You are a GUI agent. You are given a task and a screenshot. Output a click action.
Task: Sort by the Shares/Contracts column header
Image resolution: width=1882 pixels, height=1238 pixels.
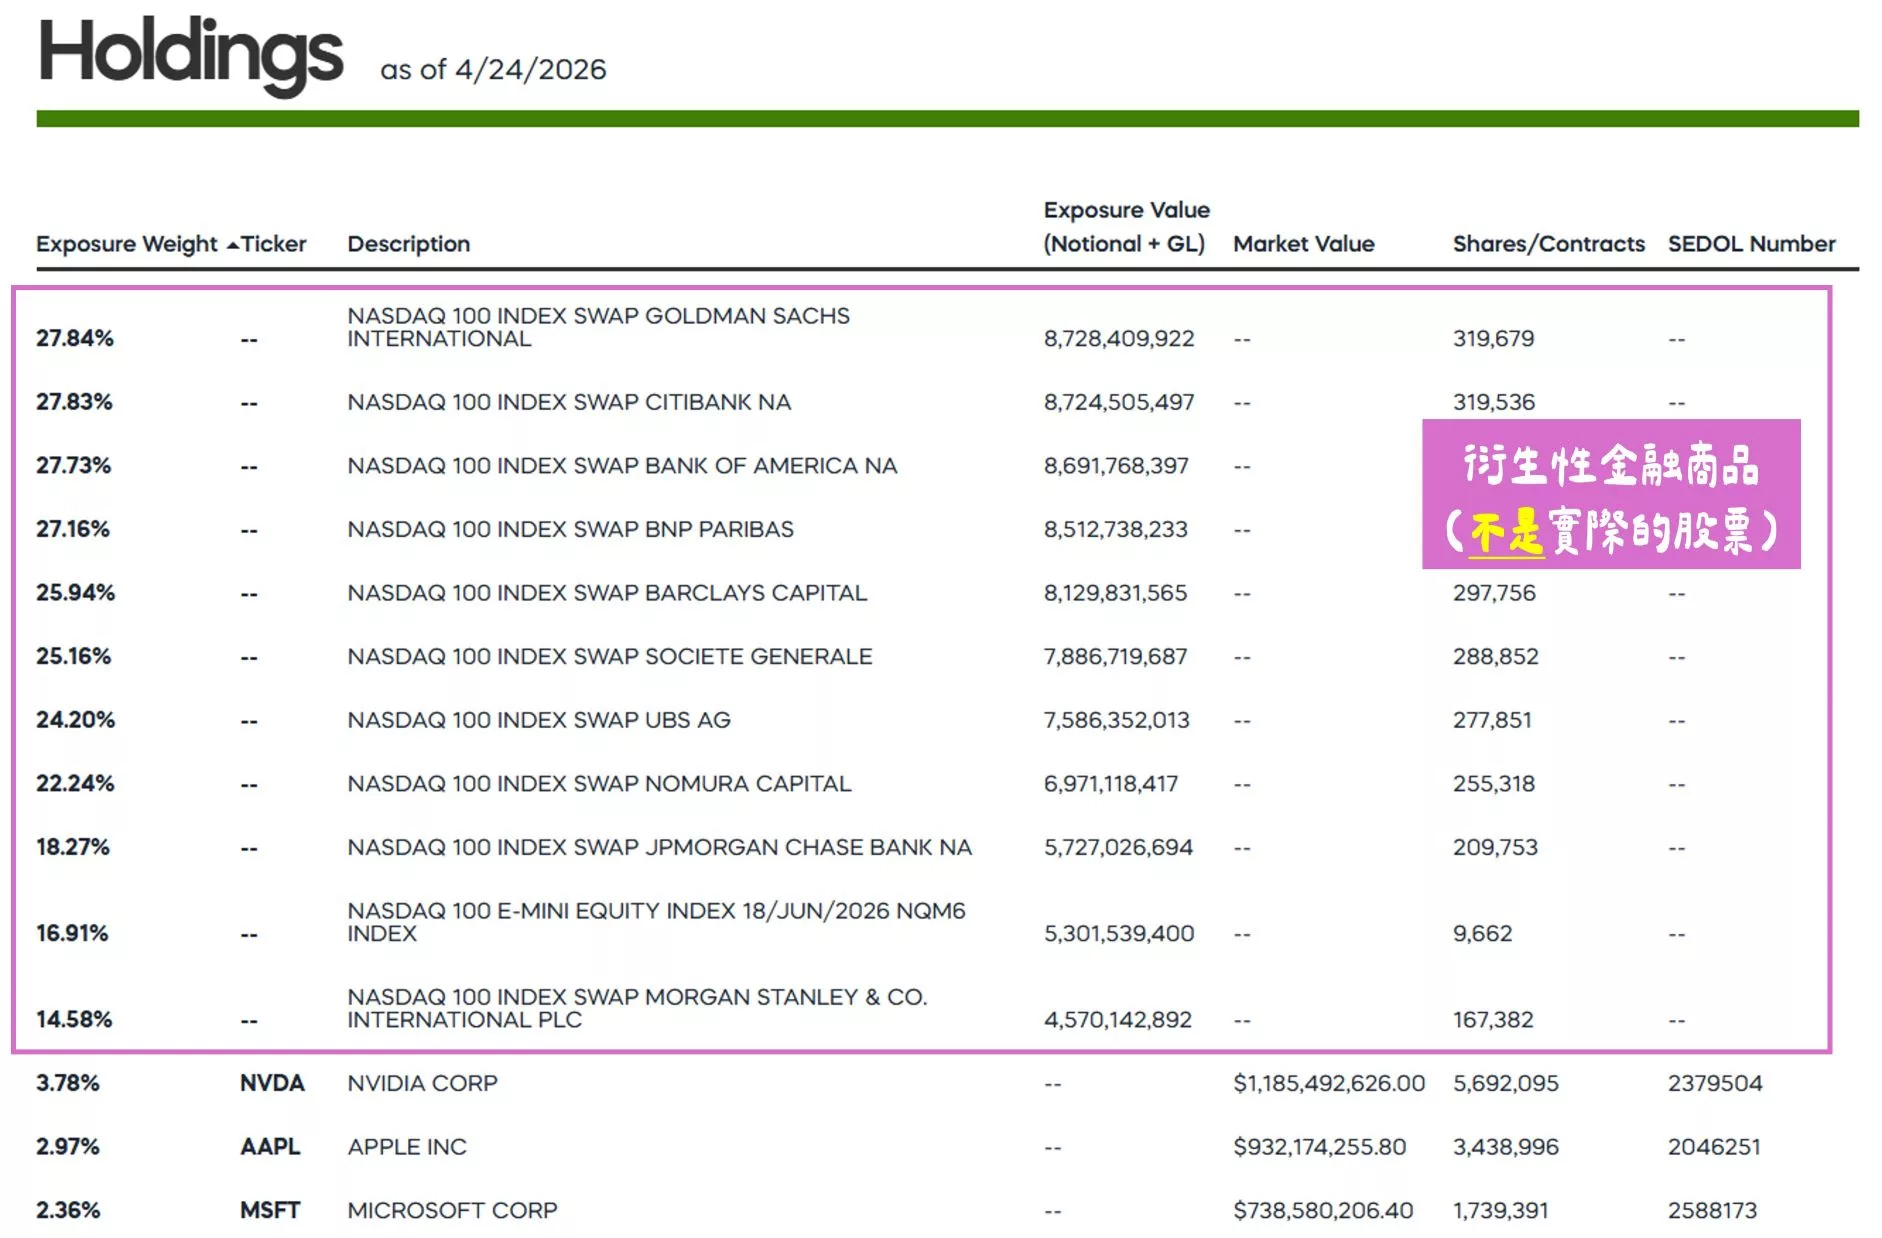coord(1548,244)
